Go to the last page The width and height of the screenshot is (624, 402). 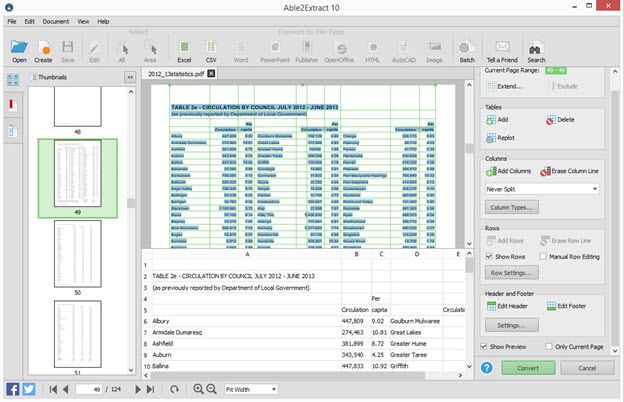click(150, 389)
